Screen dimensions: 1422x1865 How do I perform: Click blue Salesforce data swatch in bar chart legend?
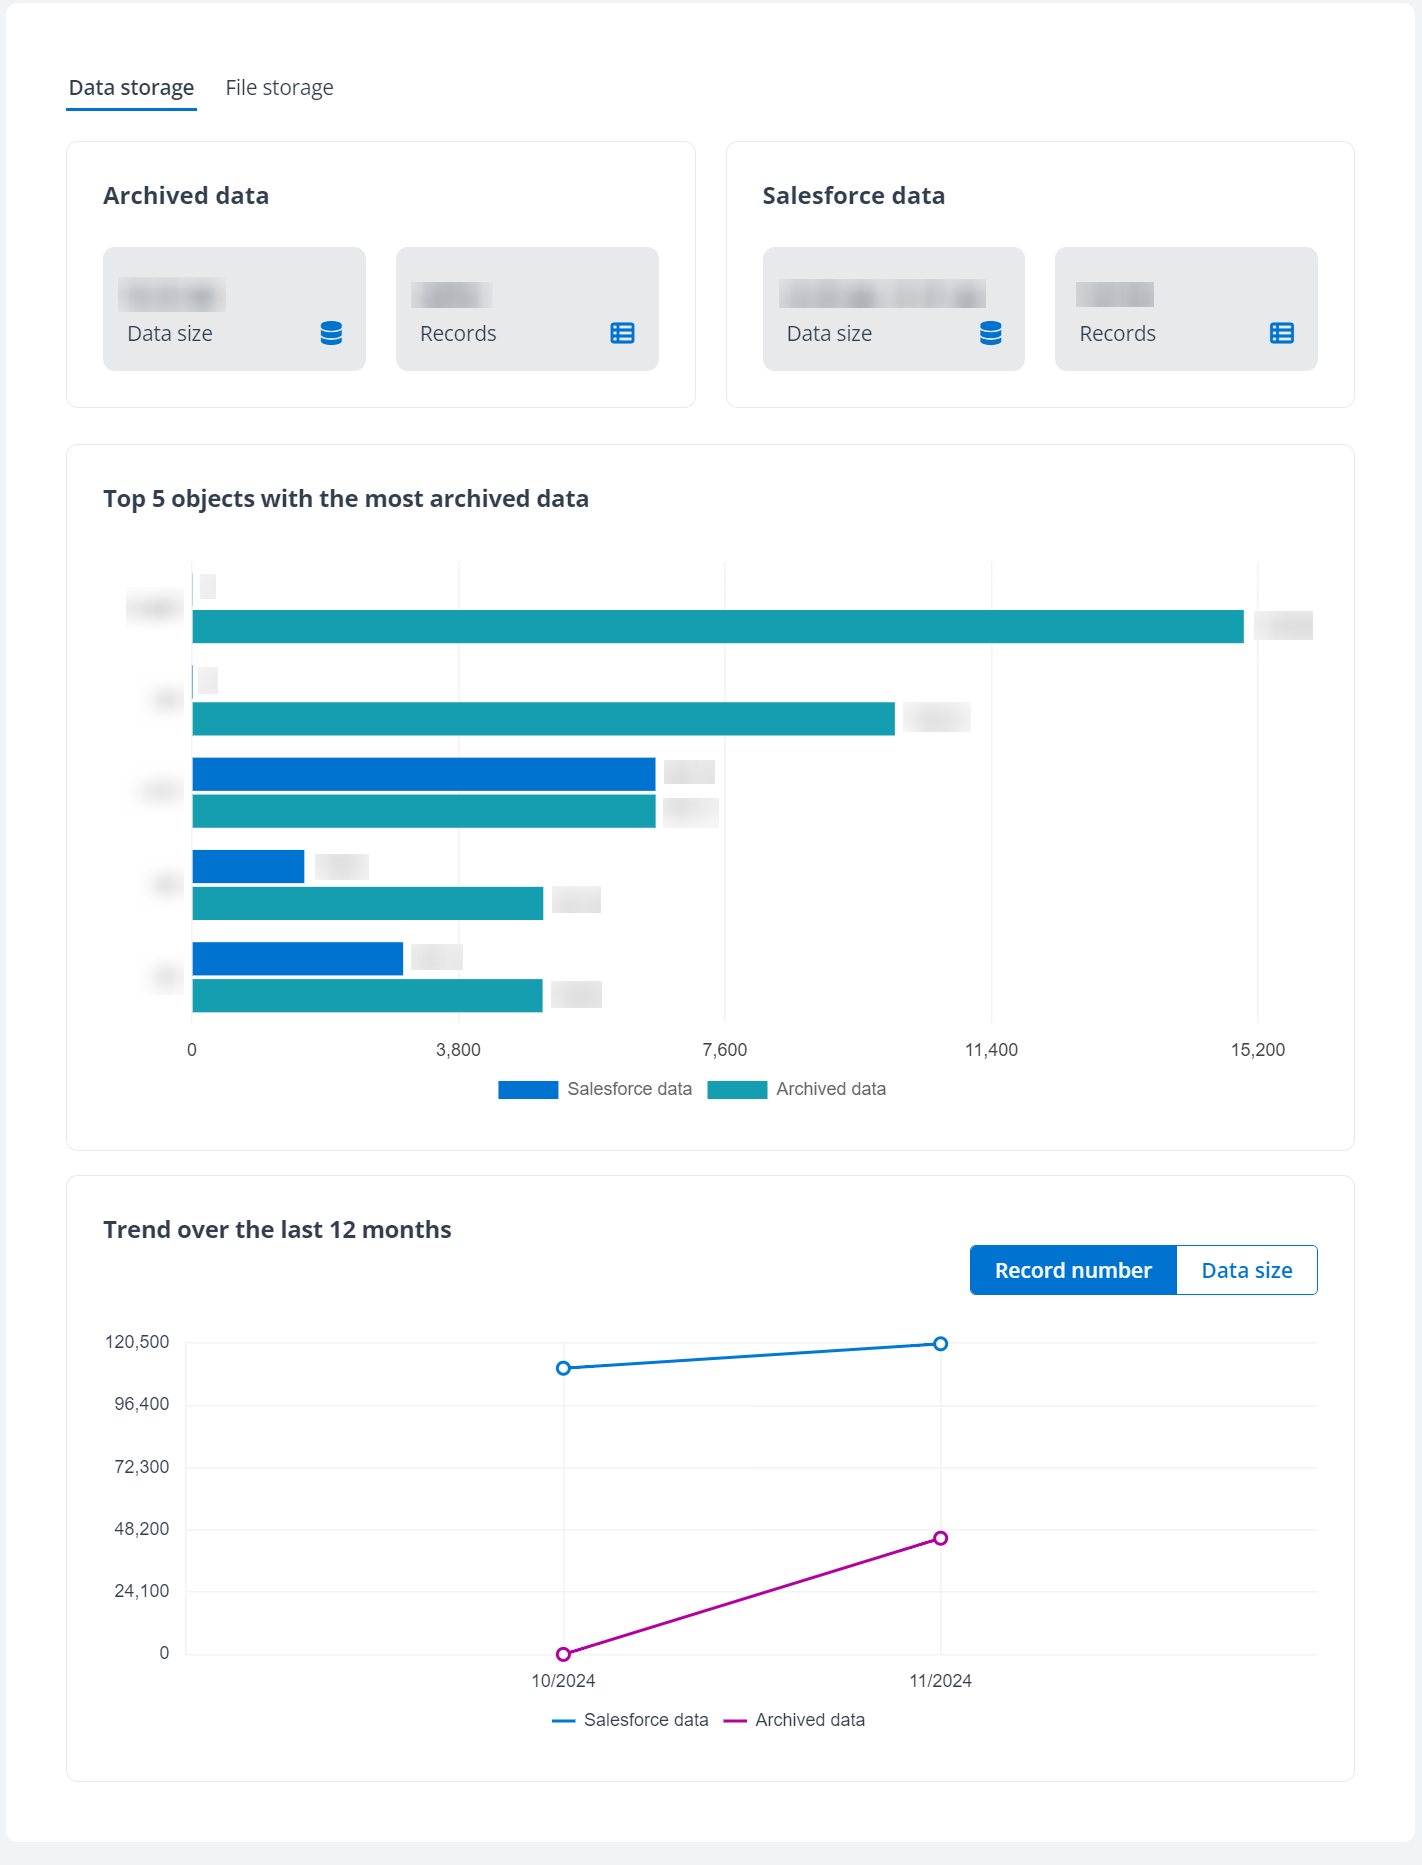click(x=528, y=1090)
